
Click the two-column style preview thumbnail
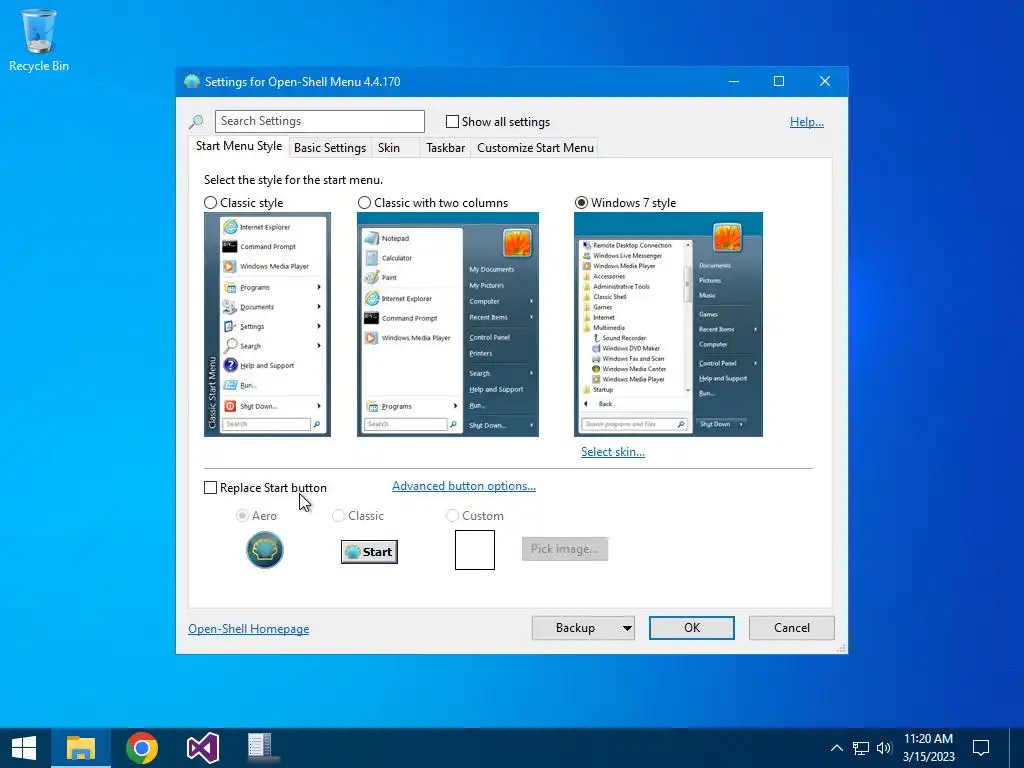coord(448,325)
